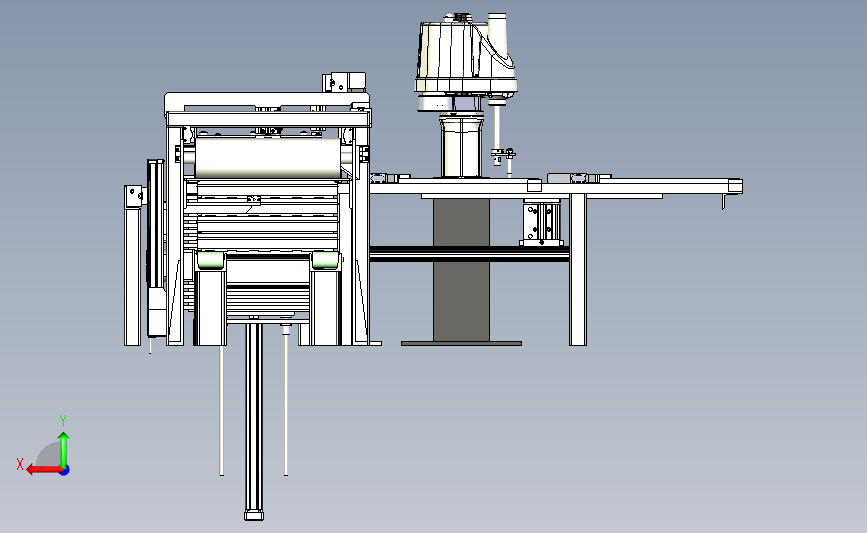
Task: Click the blue Z axis ball of the triad
Action: point(65,471)
